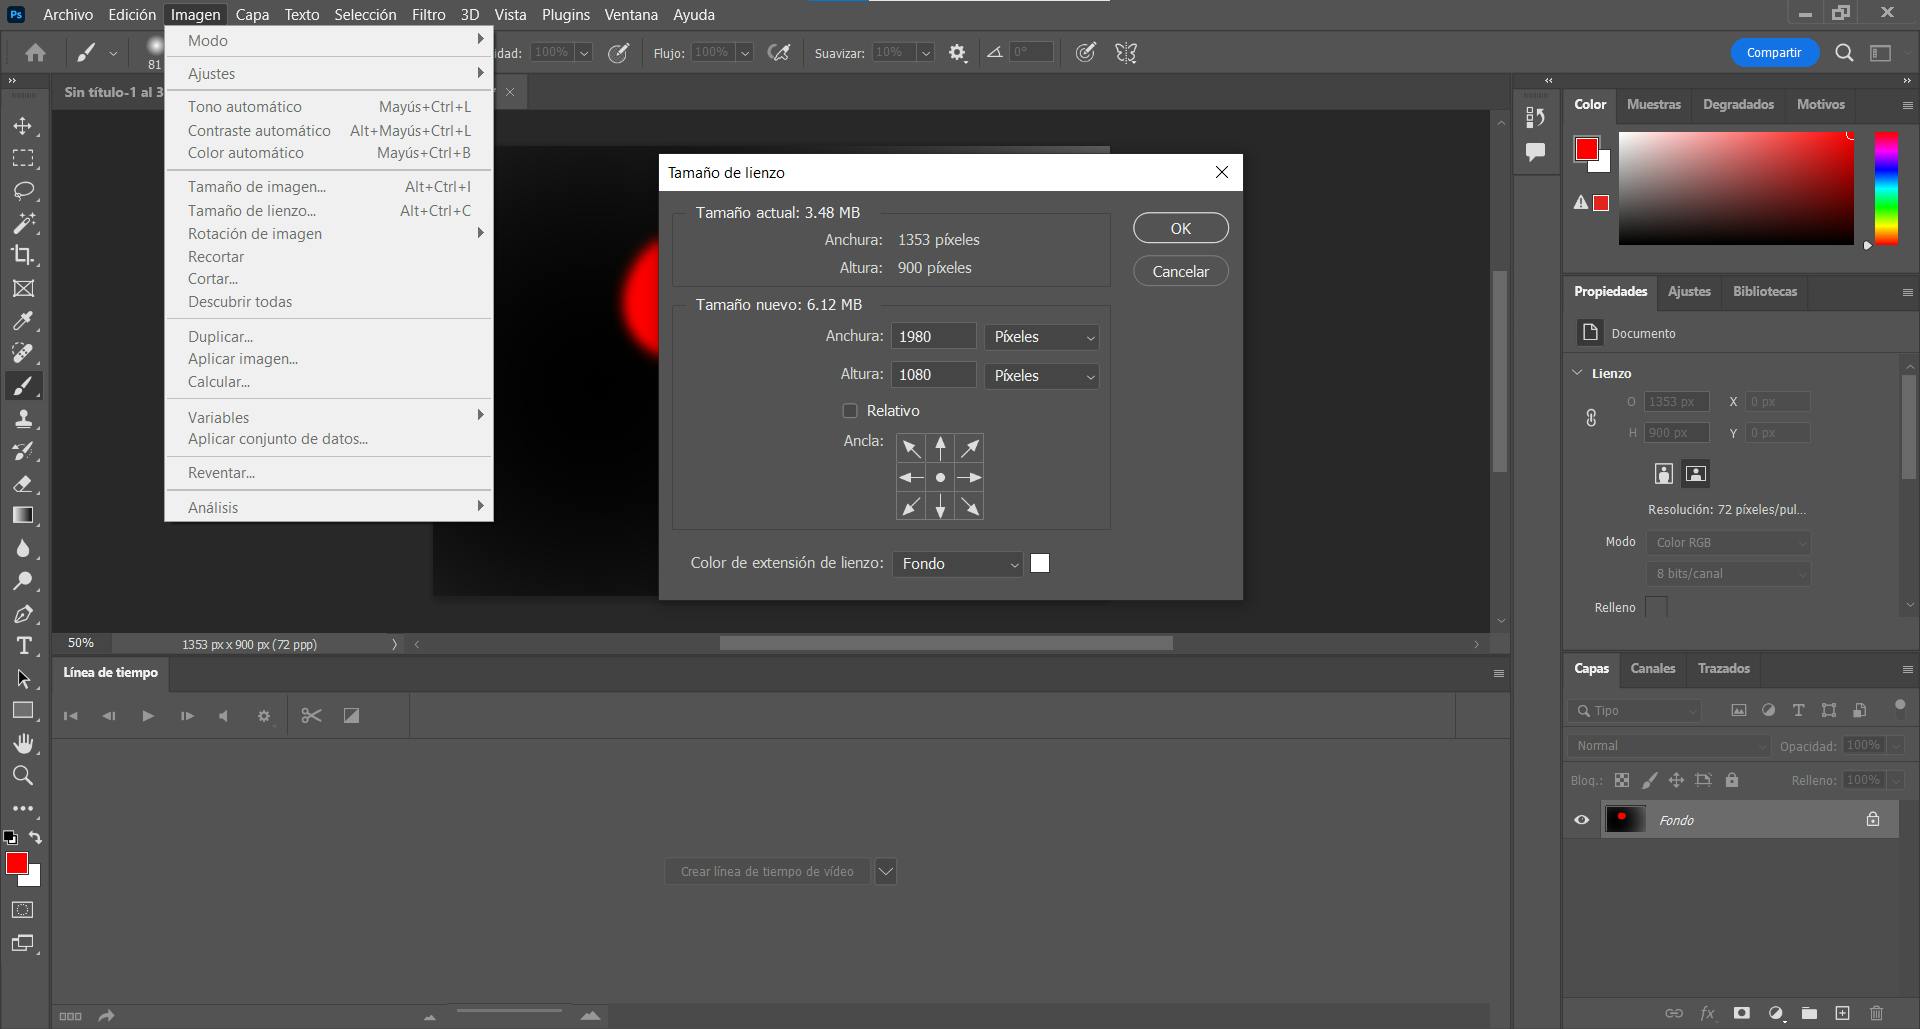Switch to the Bibliotecas tab
Image resolution: width=1920 pixels, height=1029 pixels.
[x=1764, y=291]
